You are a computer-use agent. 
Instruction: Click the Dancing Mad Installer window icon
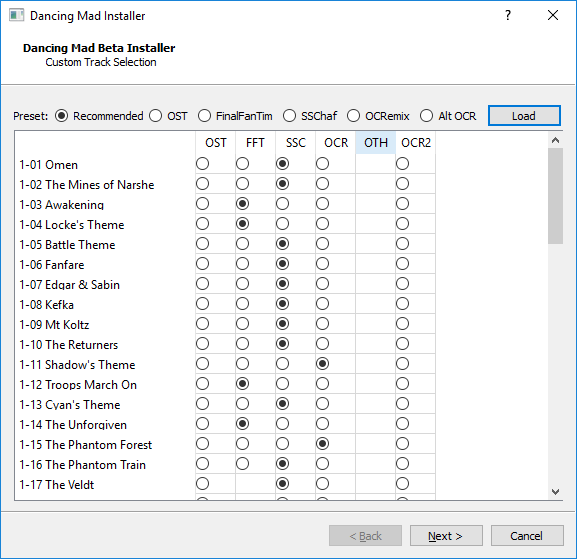(16, 15)
